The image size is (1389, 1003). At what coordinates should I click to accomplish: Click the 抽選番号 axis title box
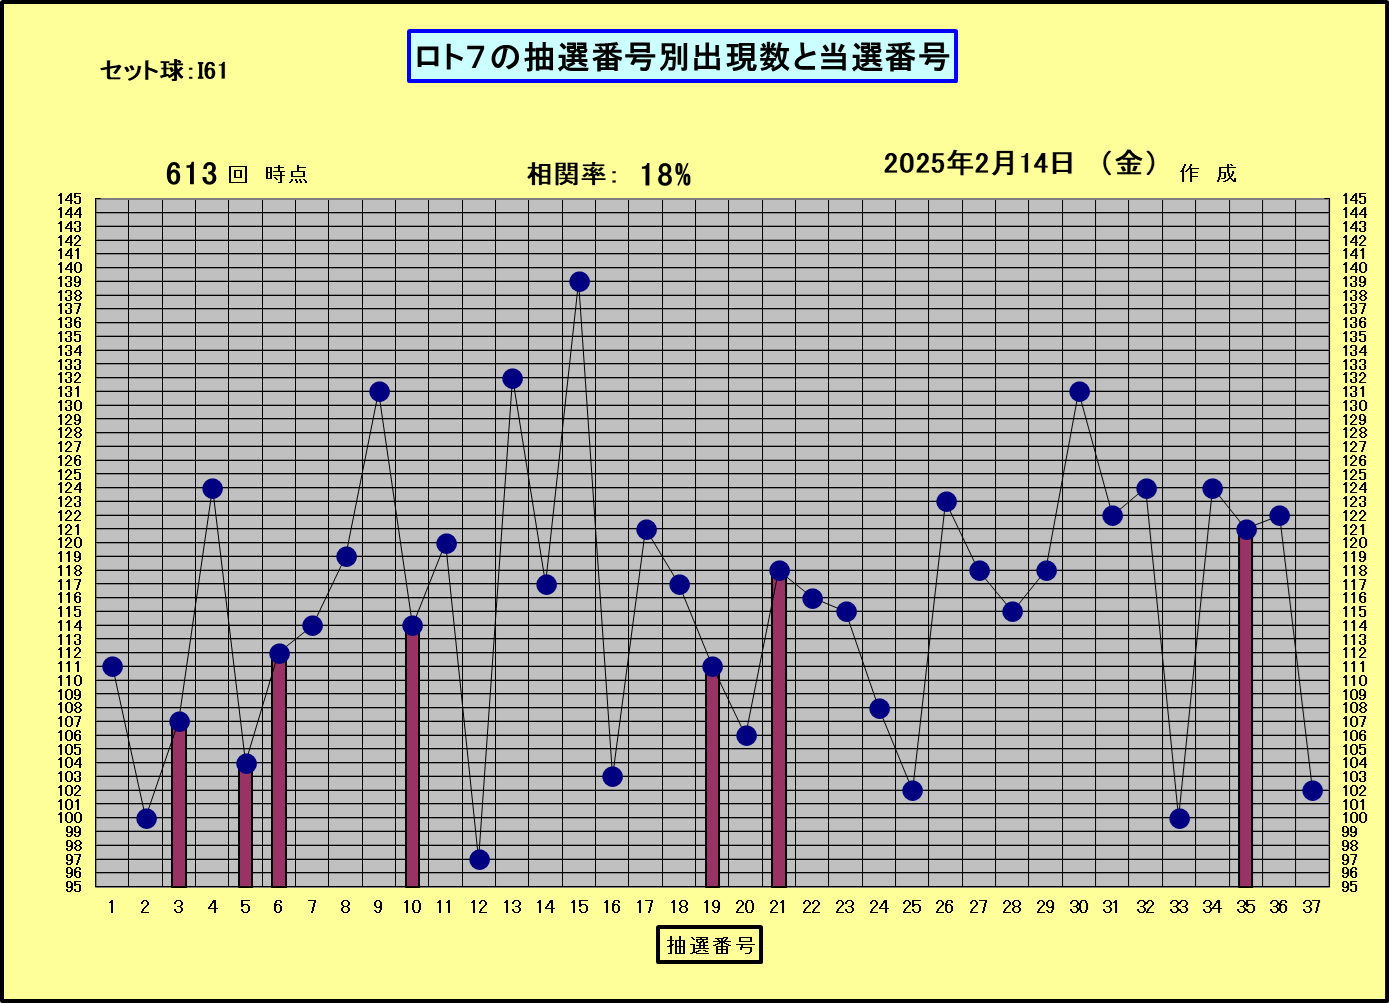click(709, 944)
